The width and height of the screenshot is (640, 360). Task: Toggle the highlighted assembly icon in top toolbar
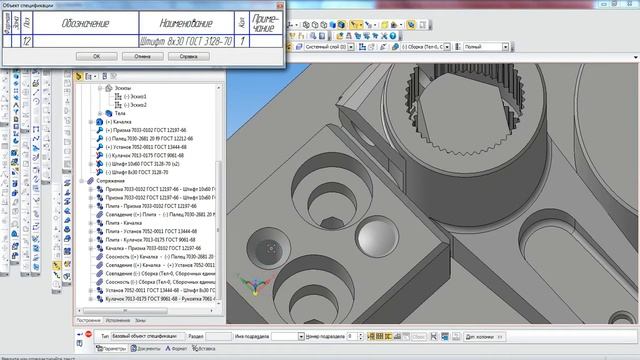tap(411, 25)
